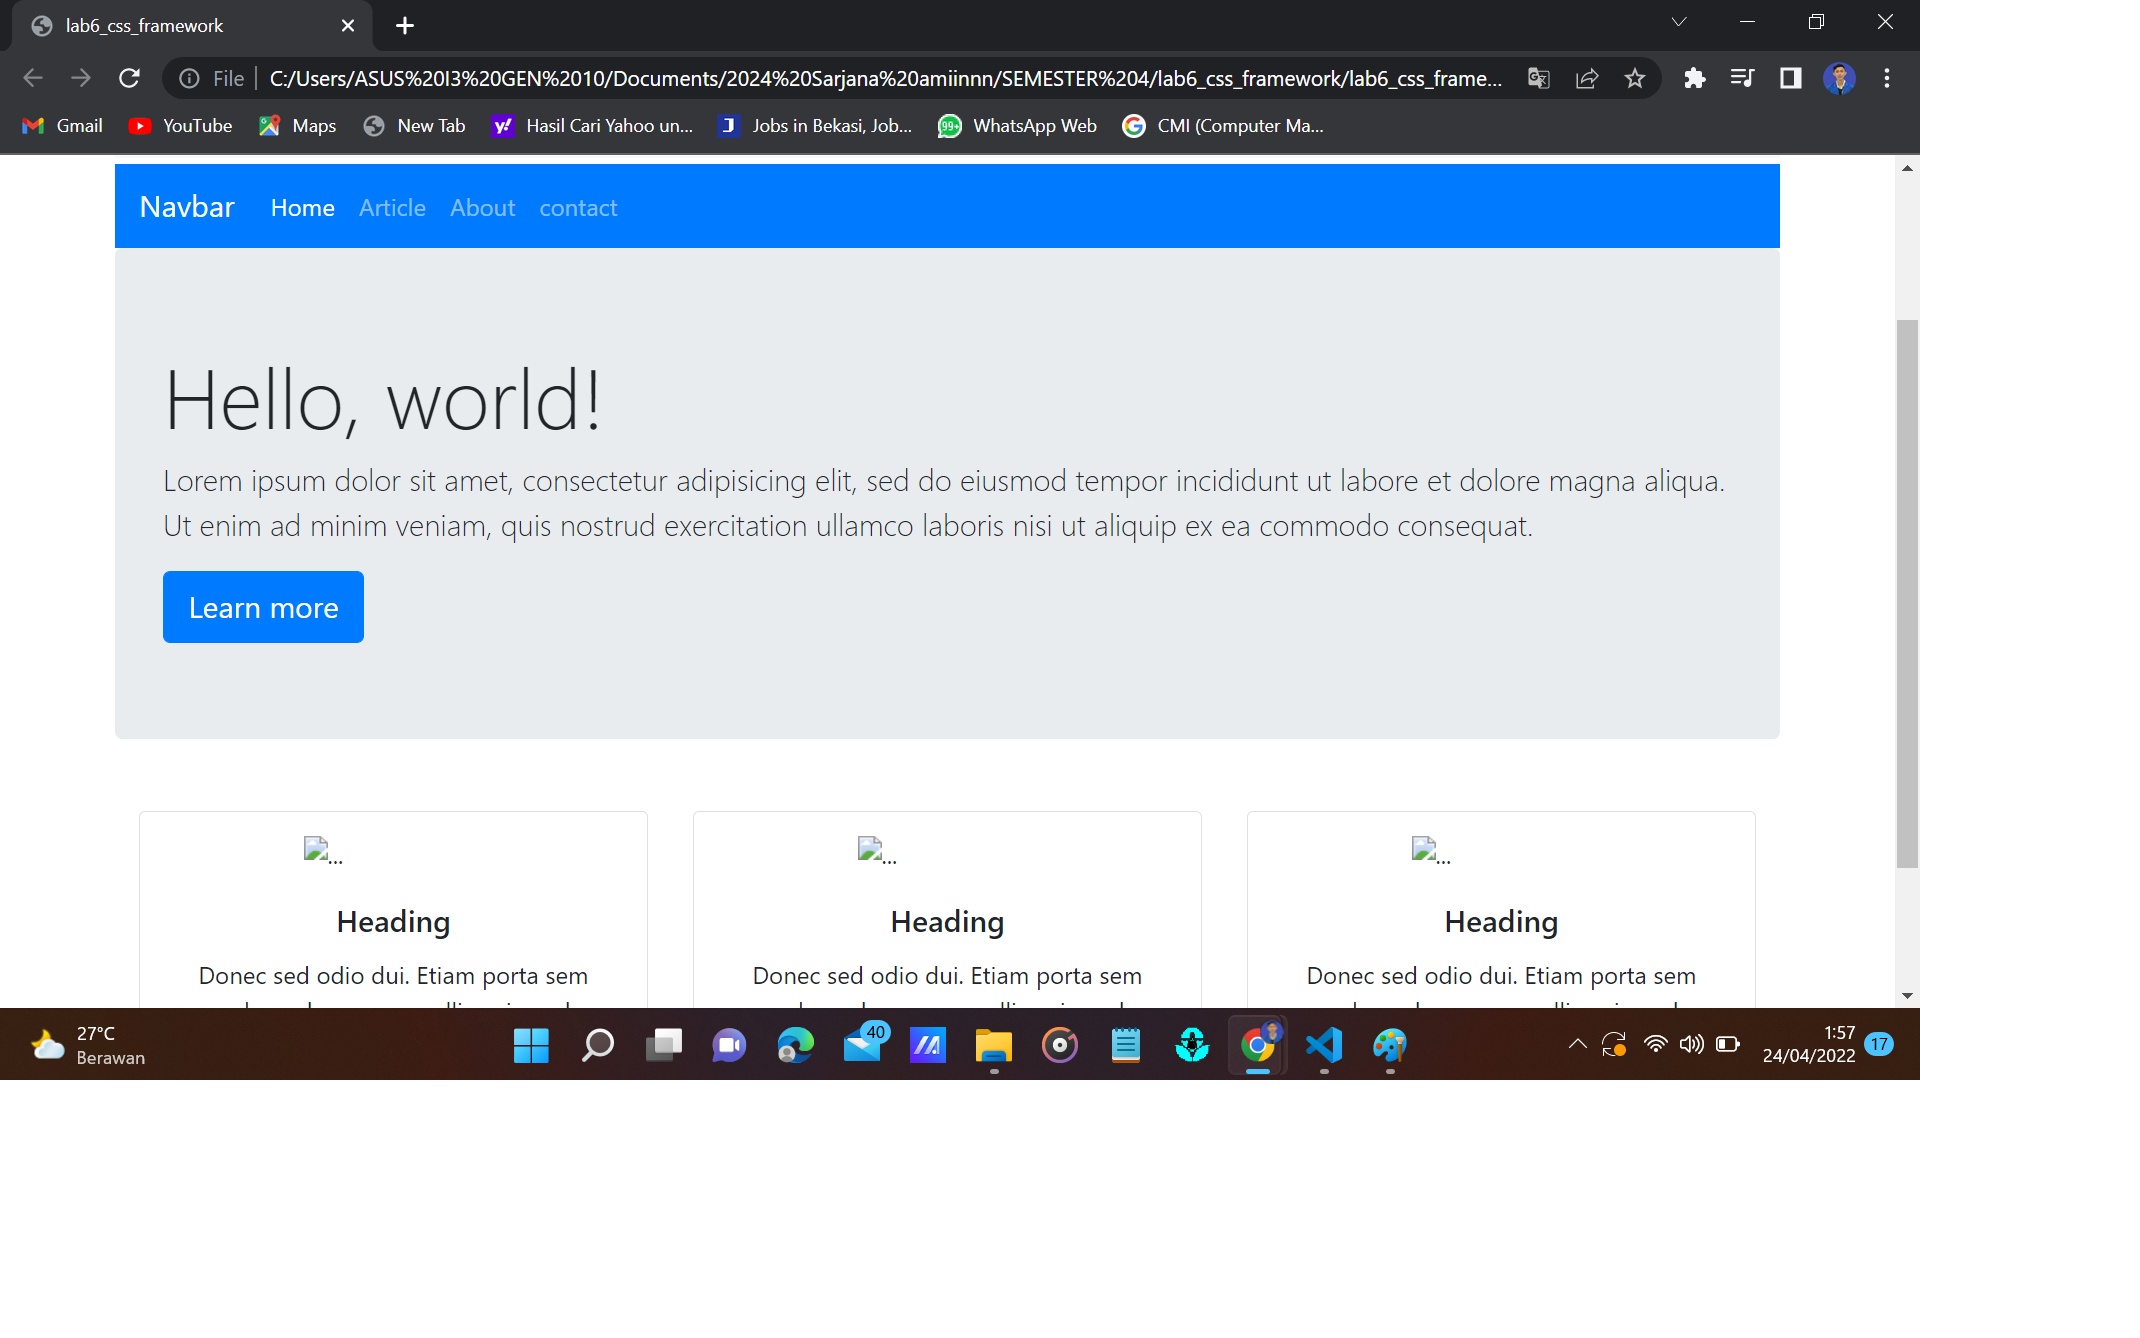Open the Chrome profile avatar
The image size is (2140, 1338).
pos(1839,78)
